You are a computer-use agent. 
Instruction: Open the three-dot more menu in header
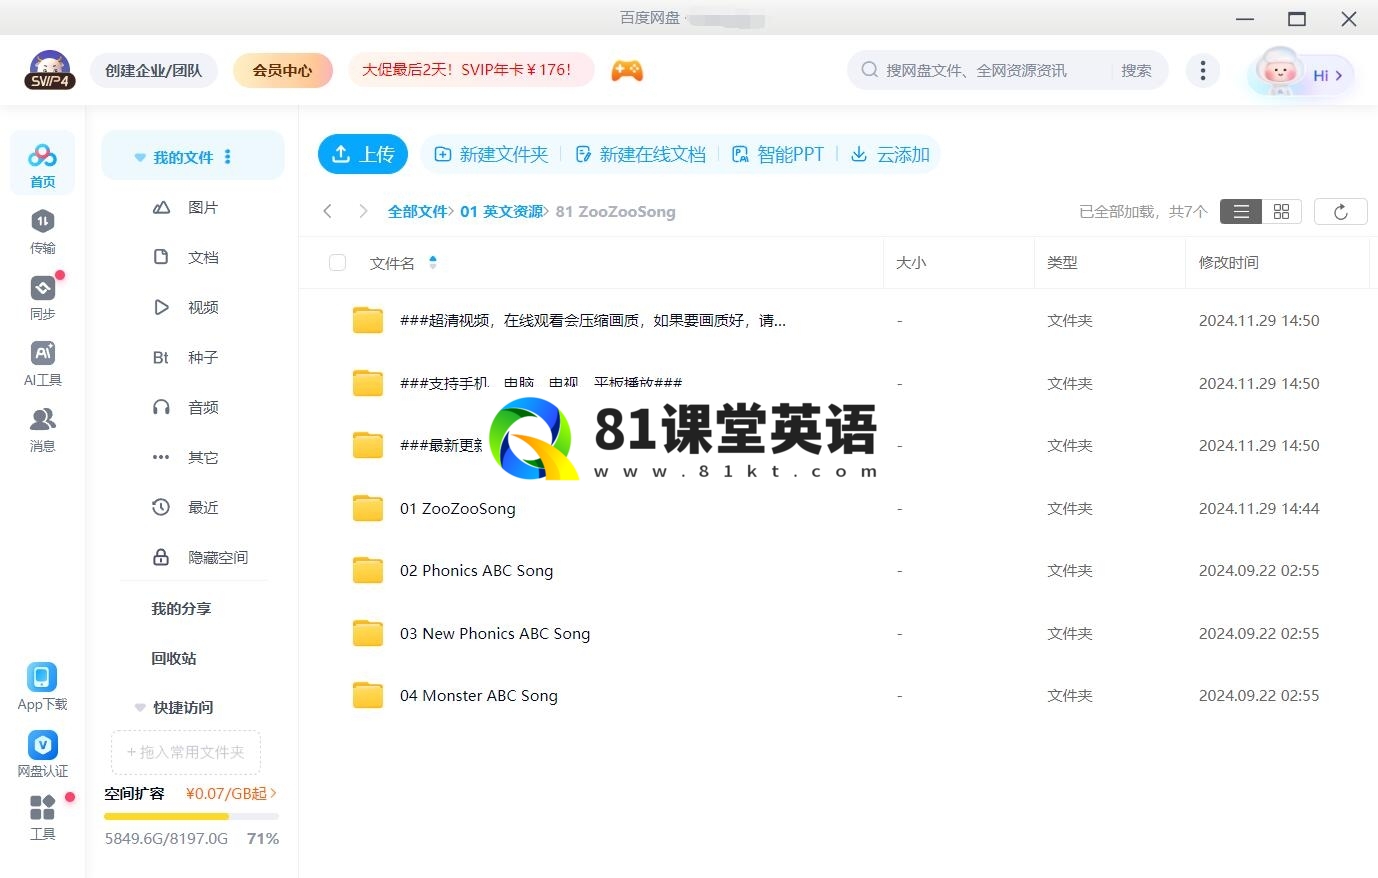1202,70
